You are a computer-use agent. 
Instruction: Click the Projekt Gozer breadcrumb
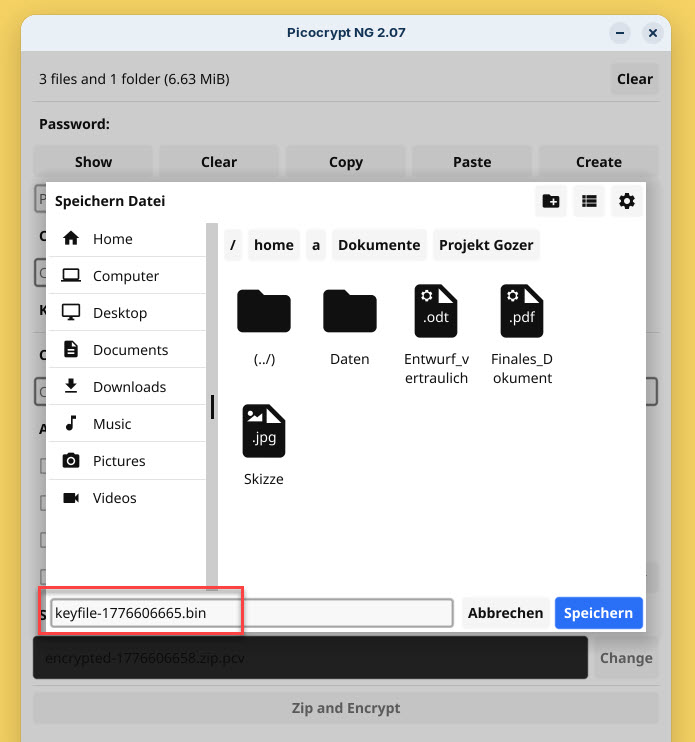click(486, 245)
